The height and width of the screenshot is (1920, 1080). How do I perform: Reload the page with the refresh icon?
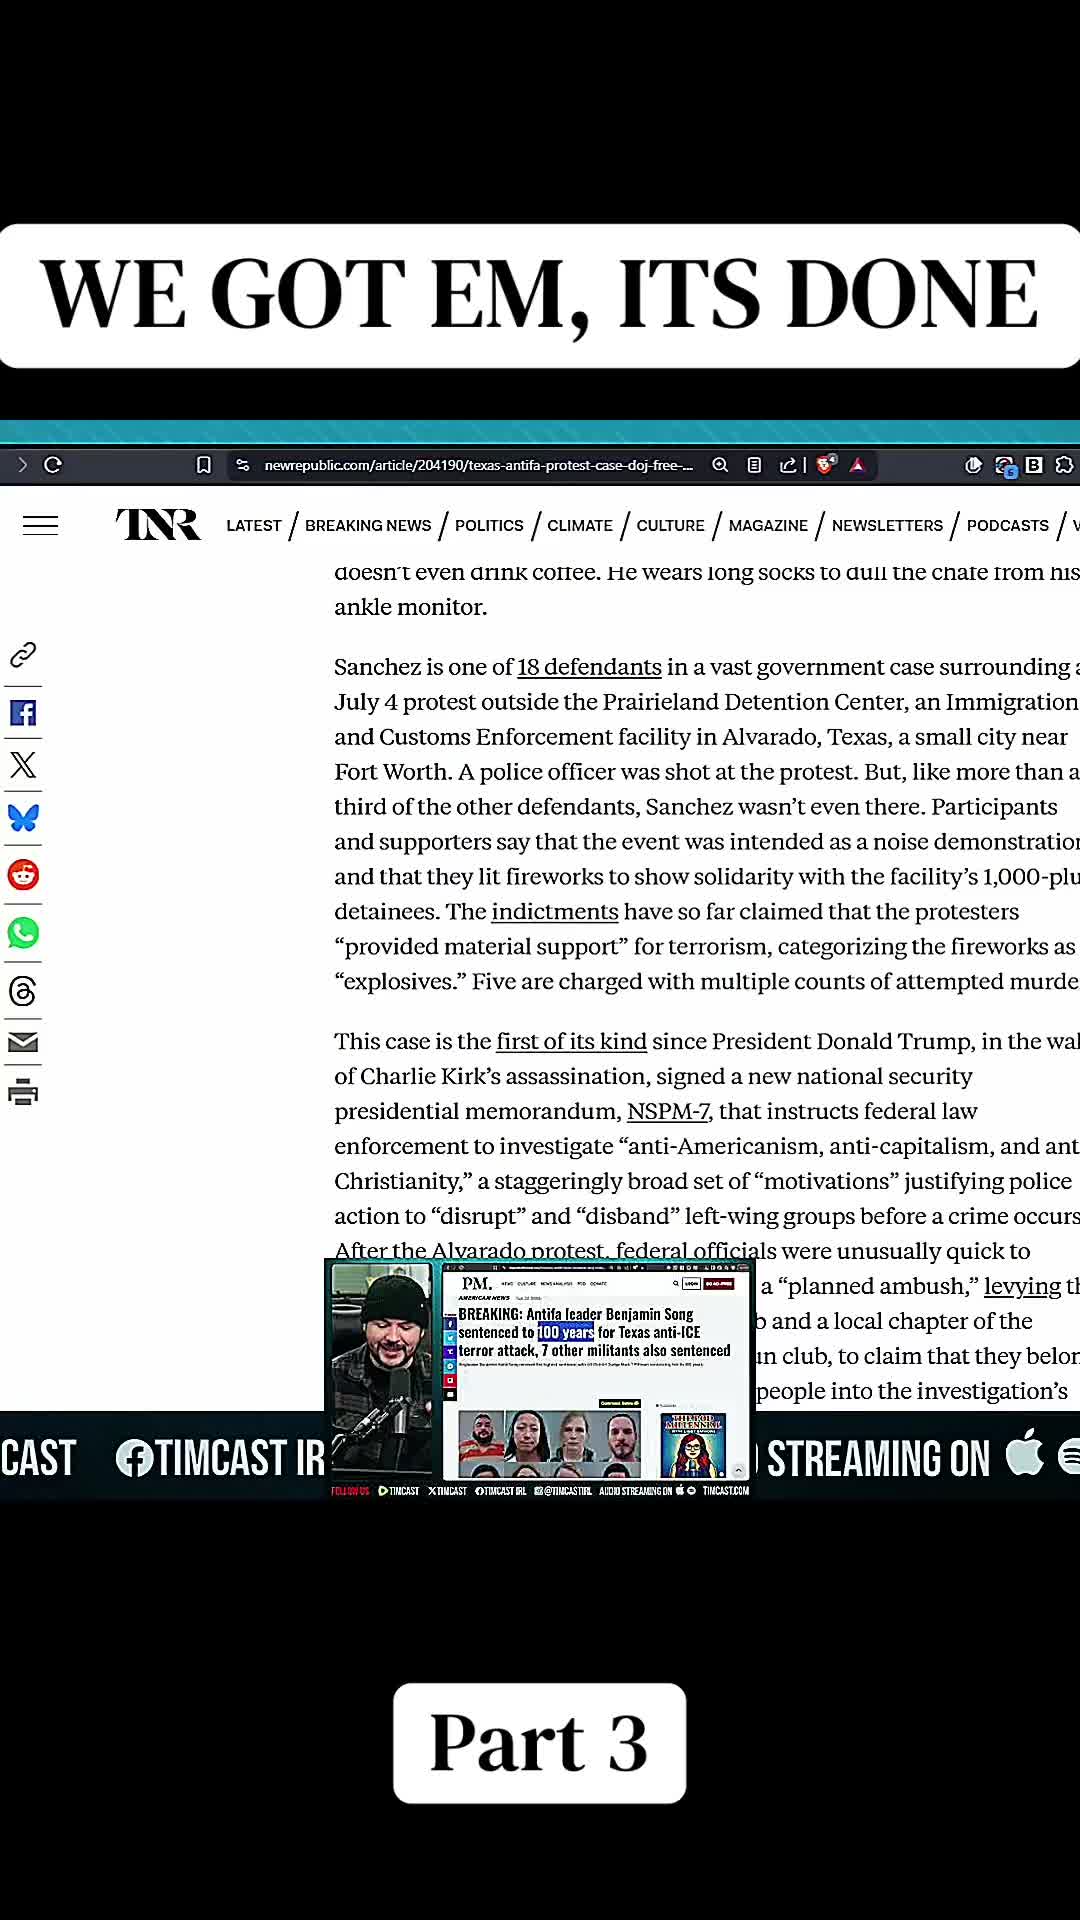tap(54, 465)
